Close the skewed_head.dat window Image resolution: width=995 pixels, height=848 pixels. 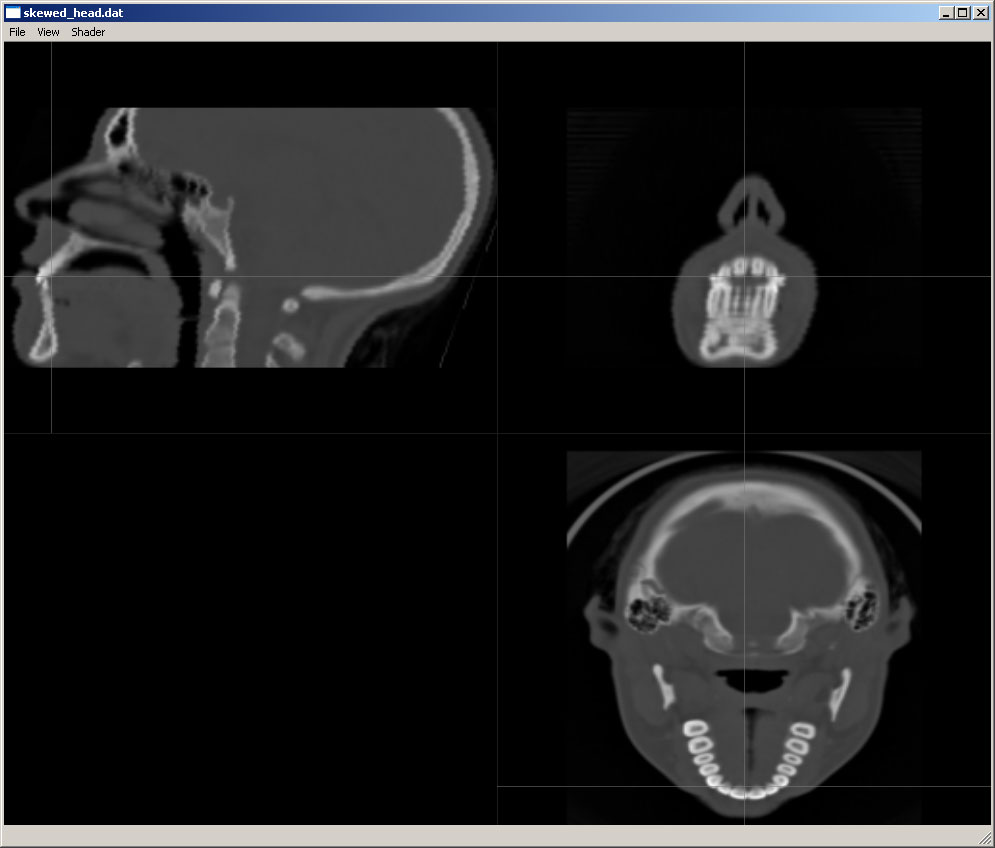coord(980,13)
